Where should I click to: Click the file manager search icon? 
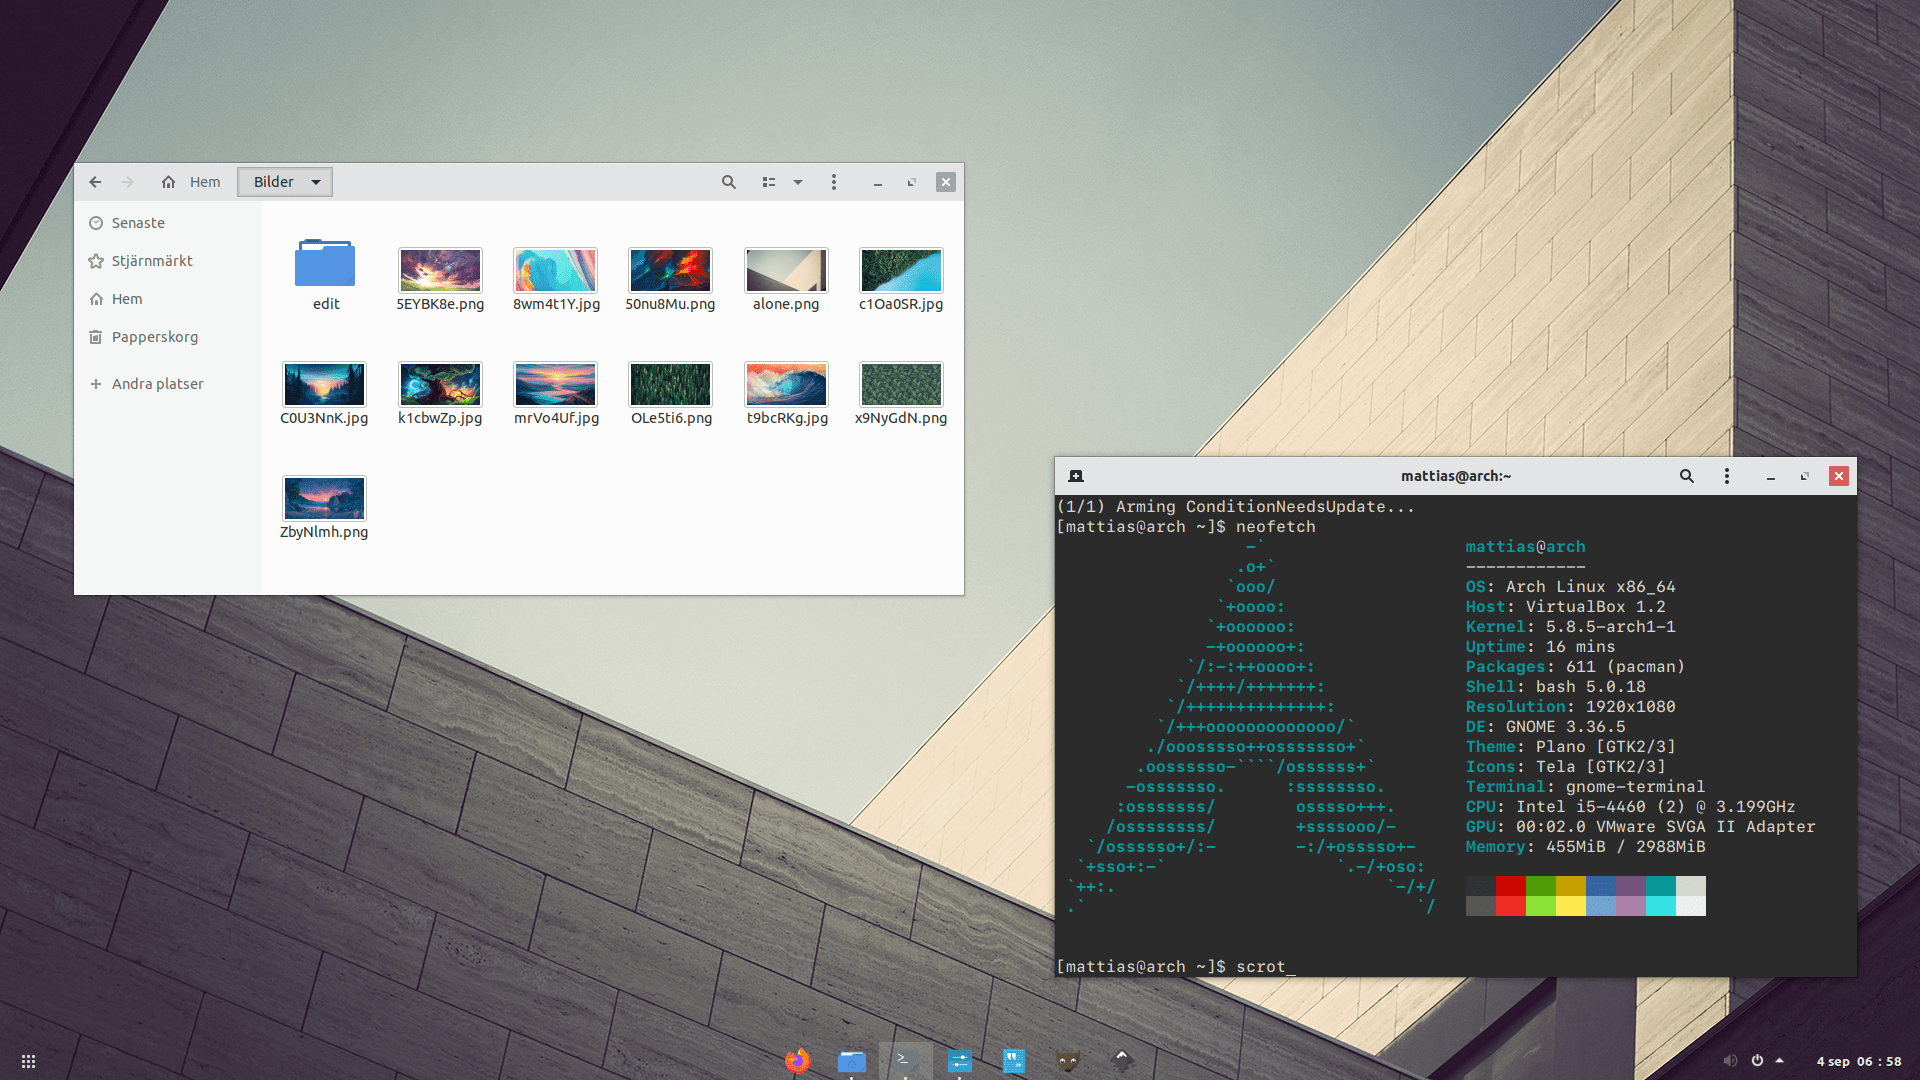pyautogui.click(x=729, y=182)
